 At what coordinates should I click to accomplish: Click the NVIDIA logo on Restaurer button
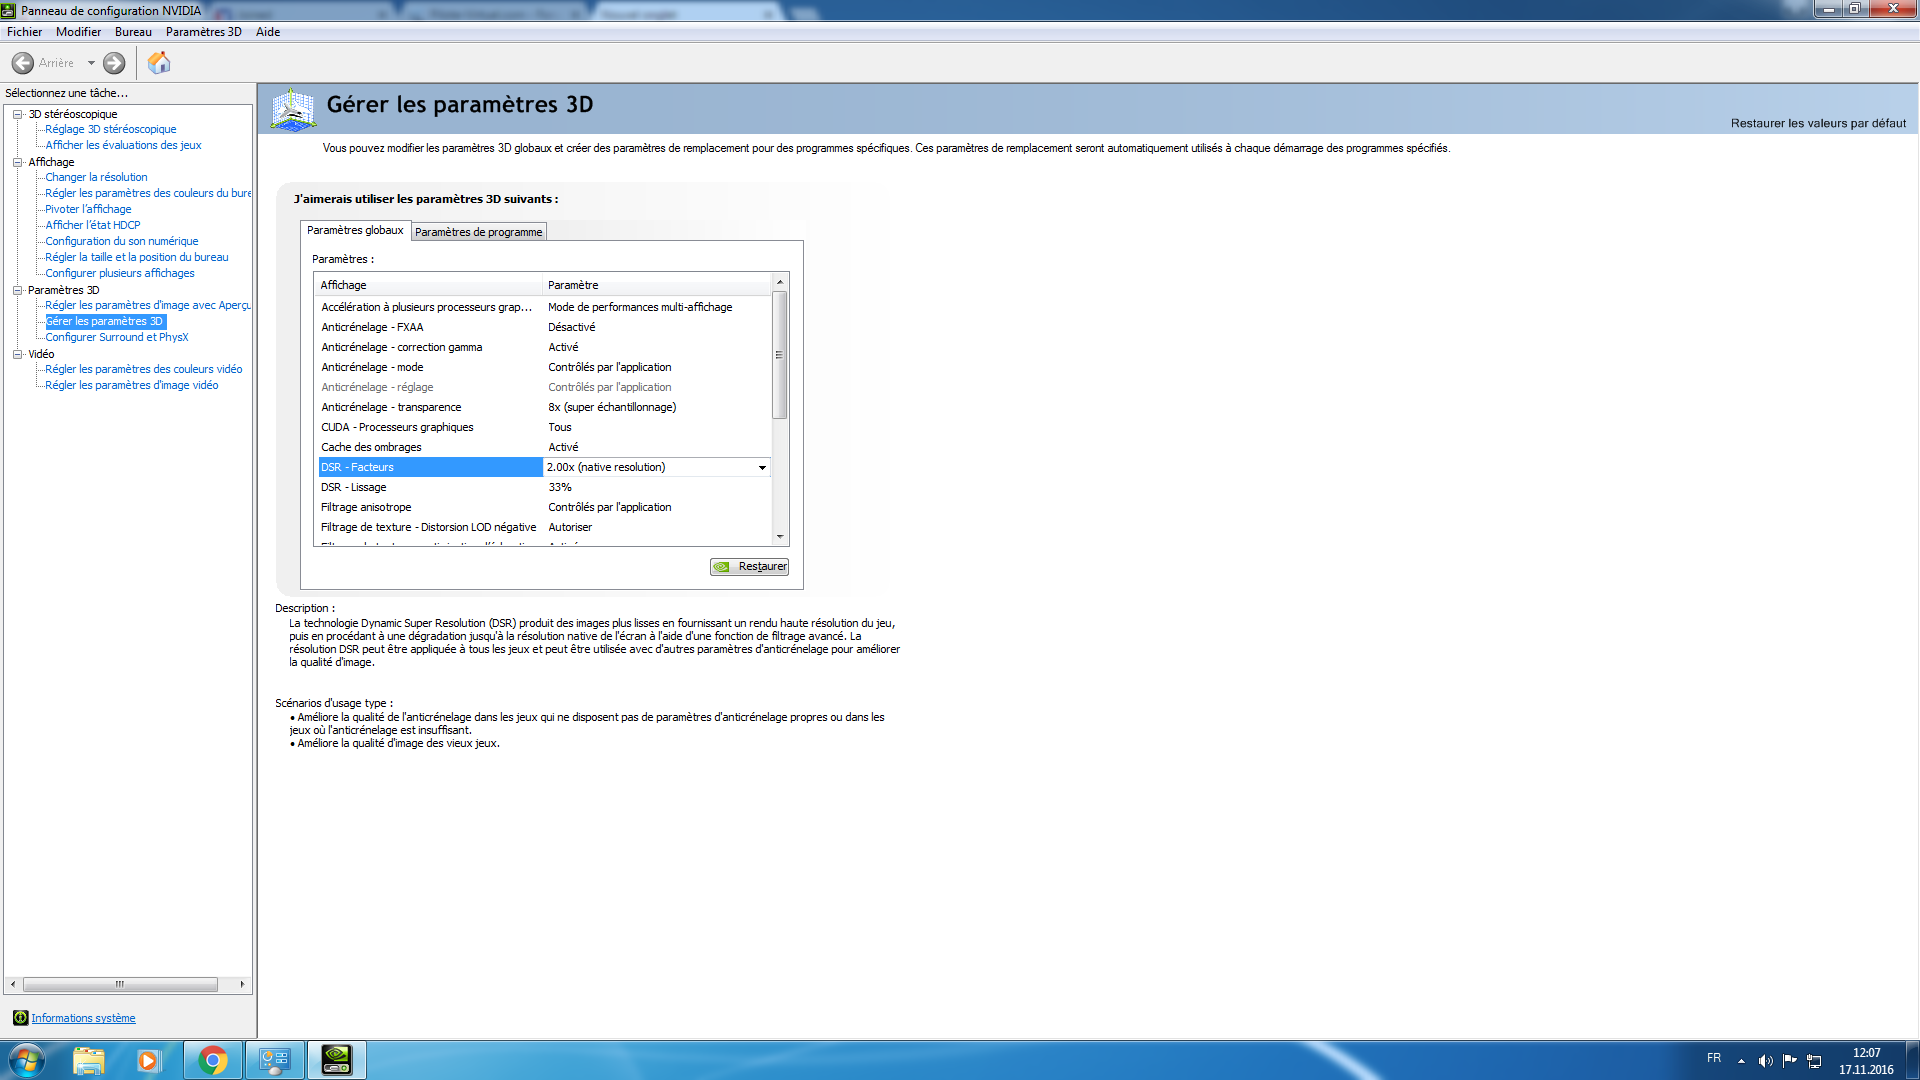[x=722, y=567]
